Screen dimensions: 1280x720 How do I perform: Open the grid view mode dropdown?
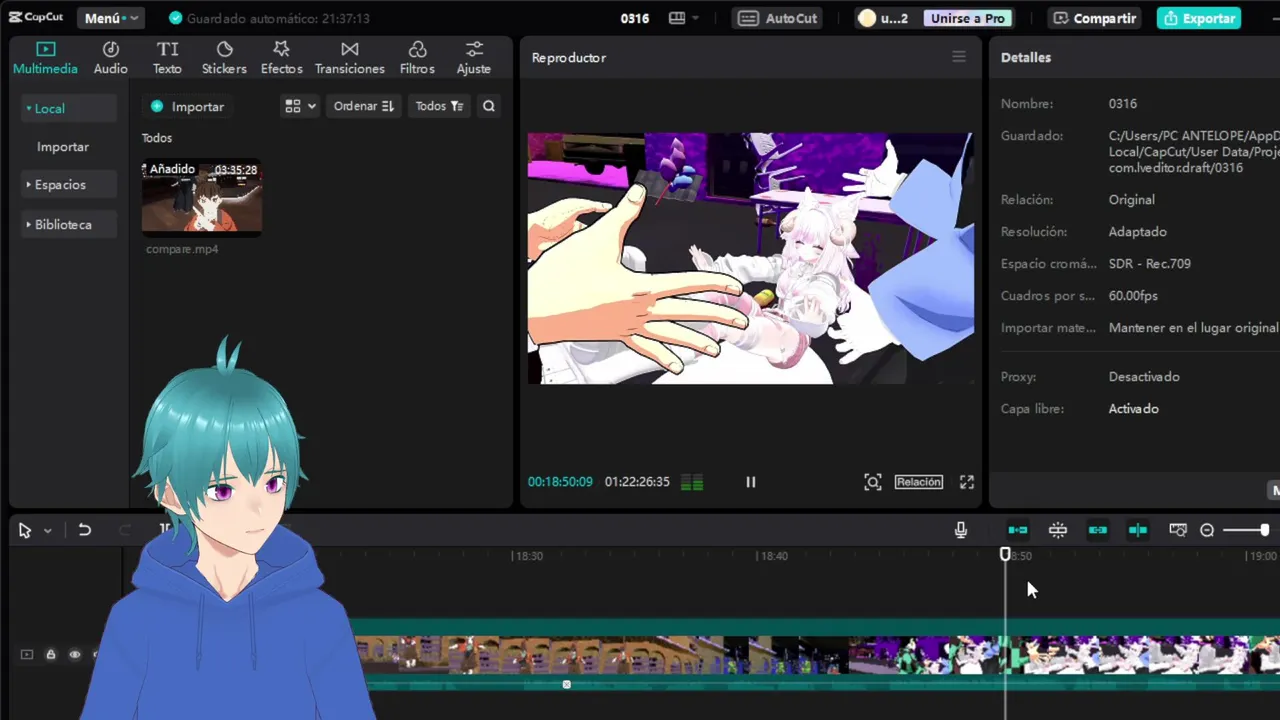click(300, 106)
